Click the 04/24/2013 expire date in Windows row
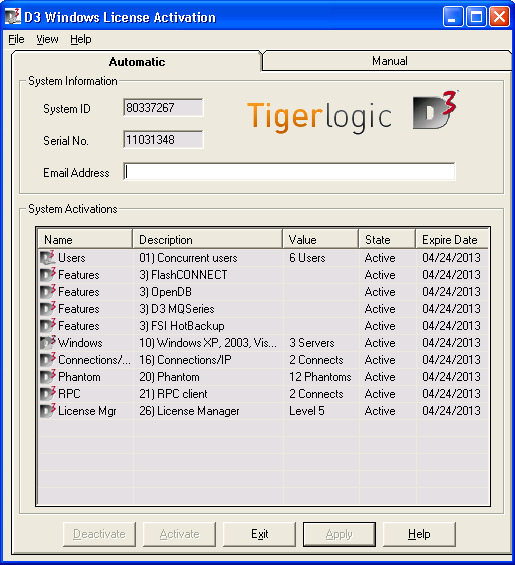The image size is (515, 565). click(453, 342)
